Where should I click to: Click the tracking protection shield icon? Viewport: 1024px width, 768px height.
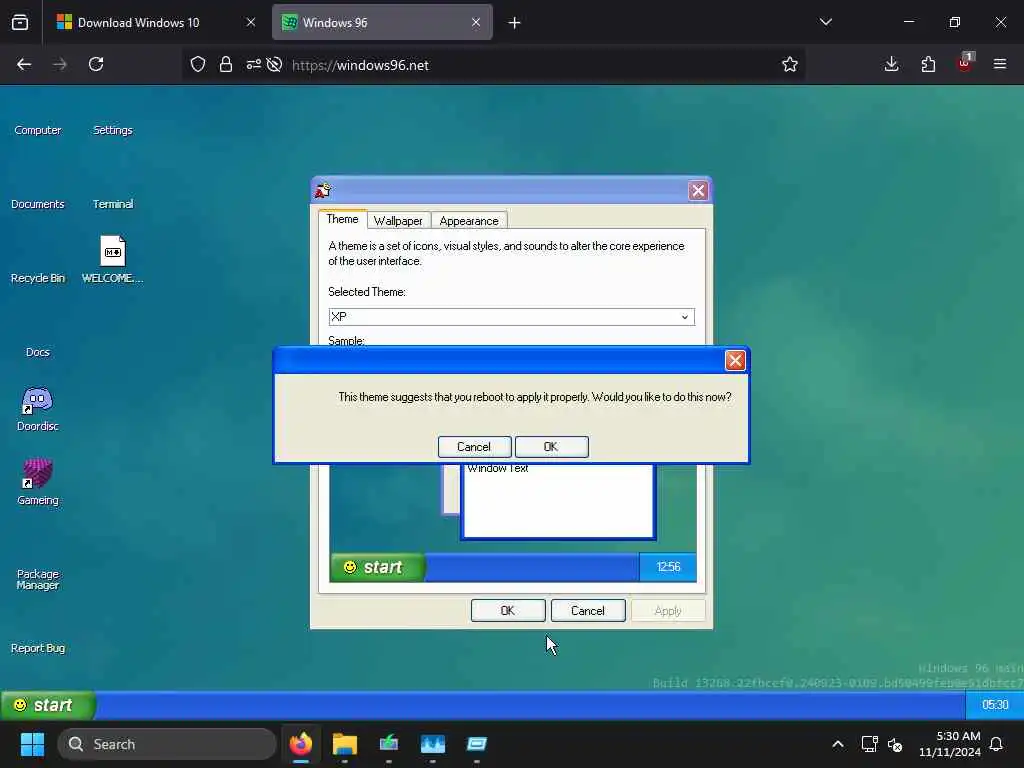point(198,64)
